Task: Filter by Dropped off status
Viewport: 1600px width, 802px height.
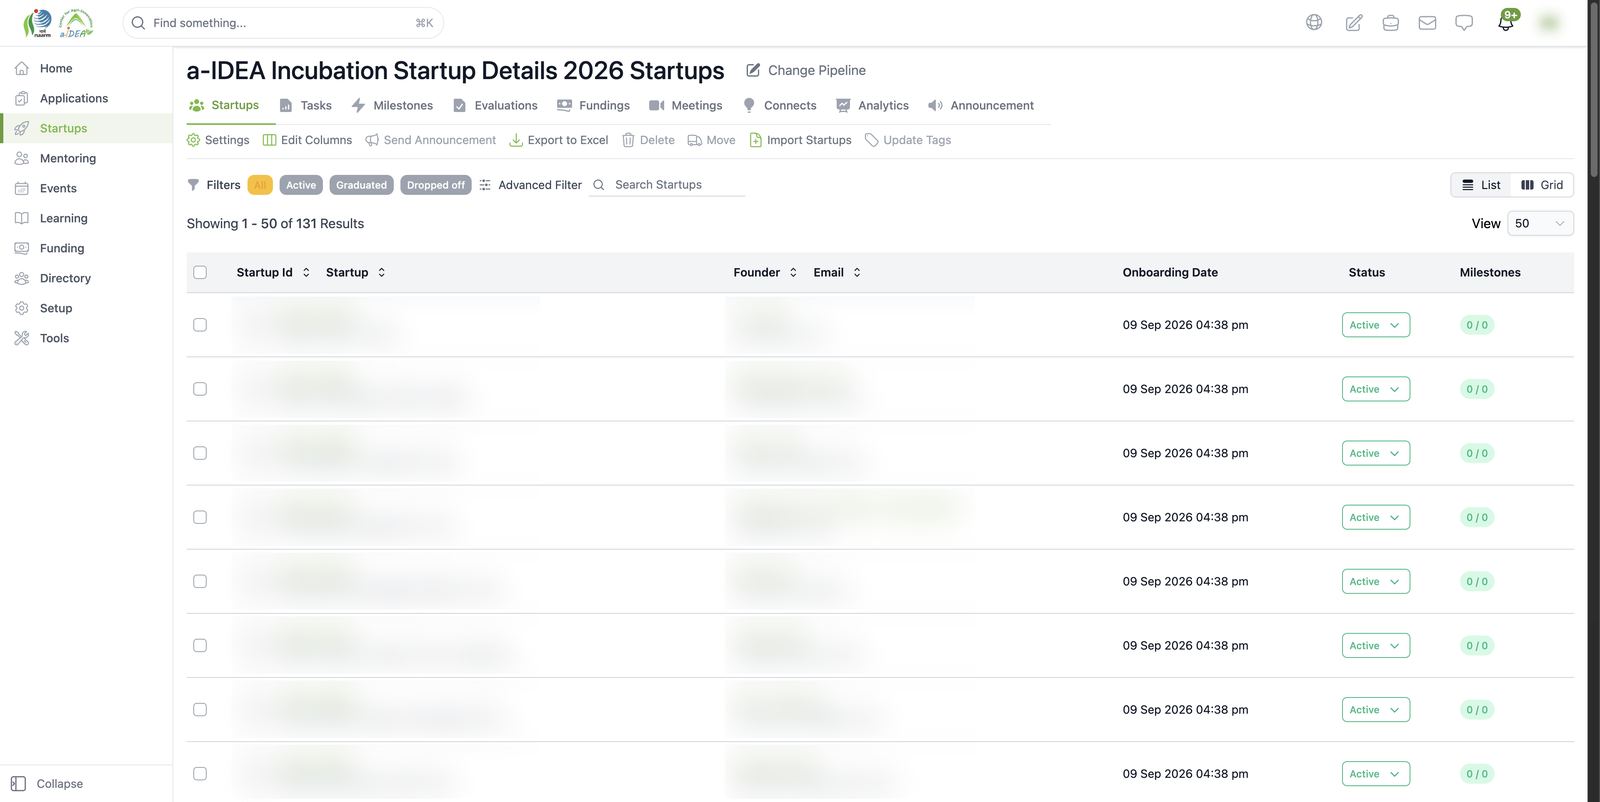Action: coord(435,185)
